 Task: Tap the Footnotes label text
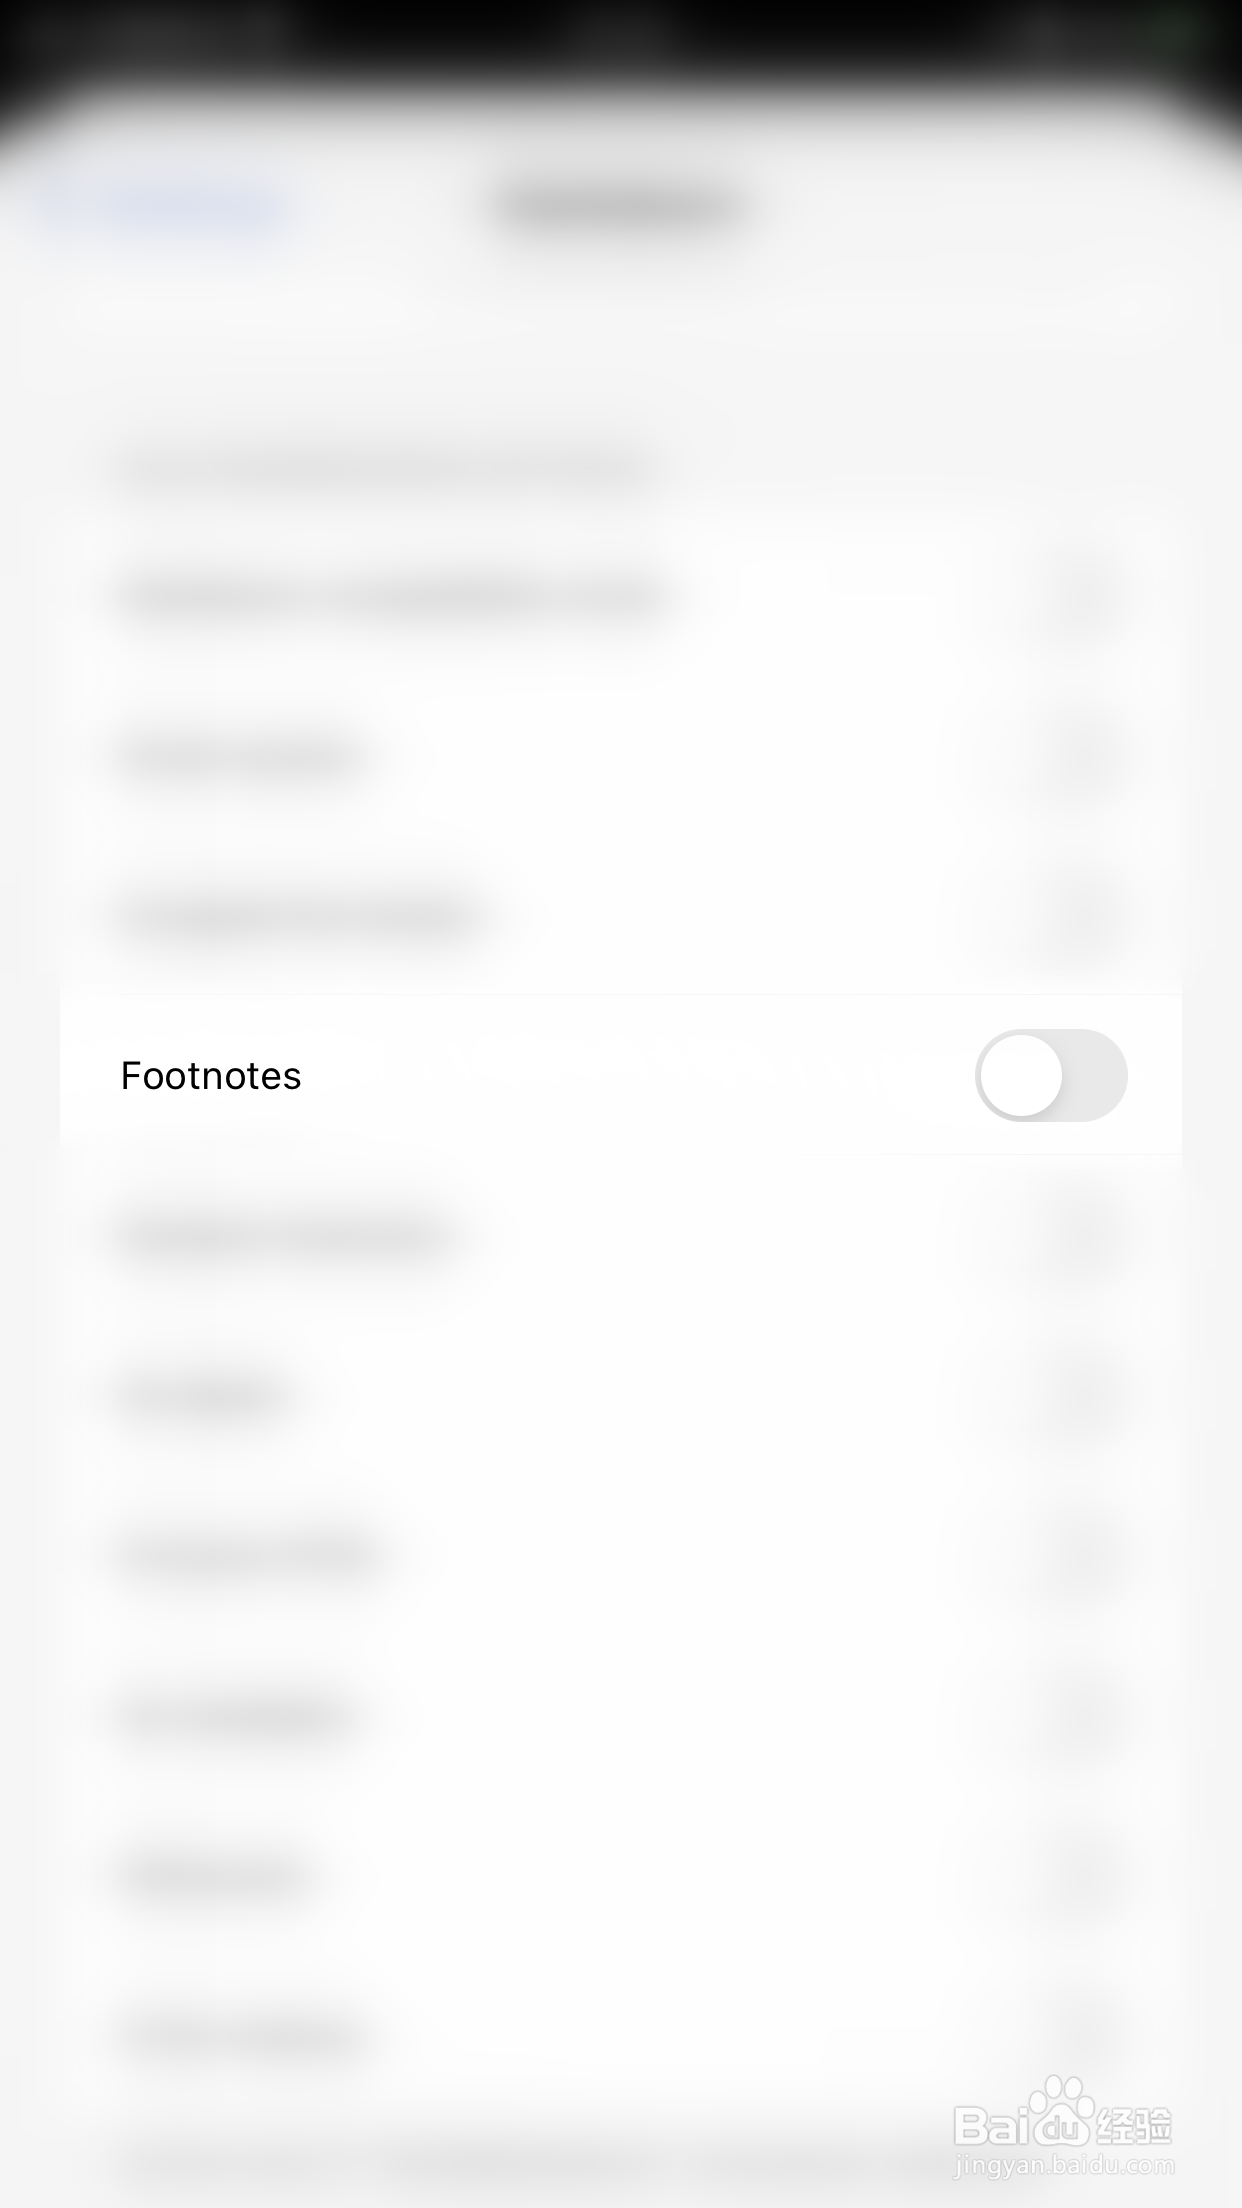tap(211, 1076)
